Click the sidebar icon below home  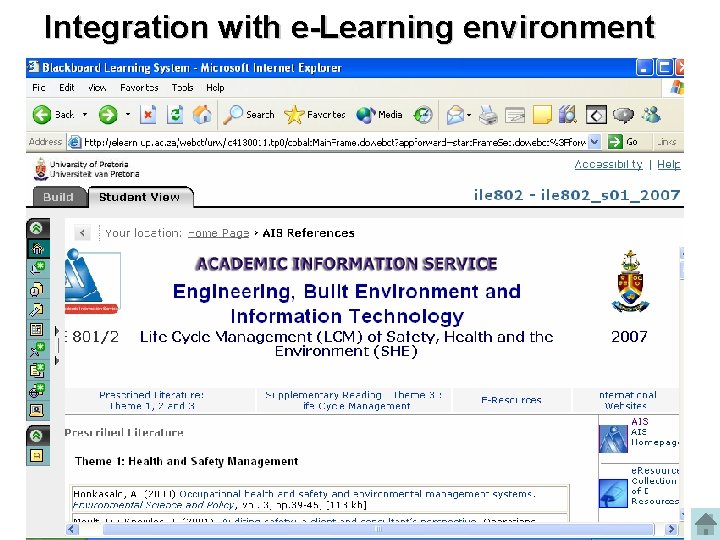coord(38,269)
